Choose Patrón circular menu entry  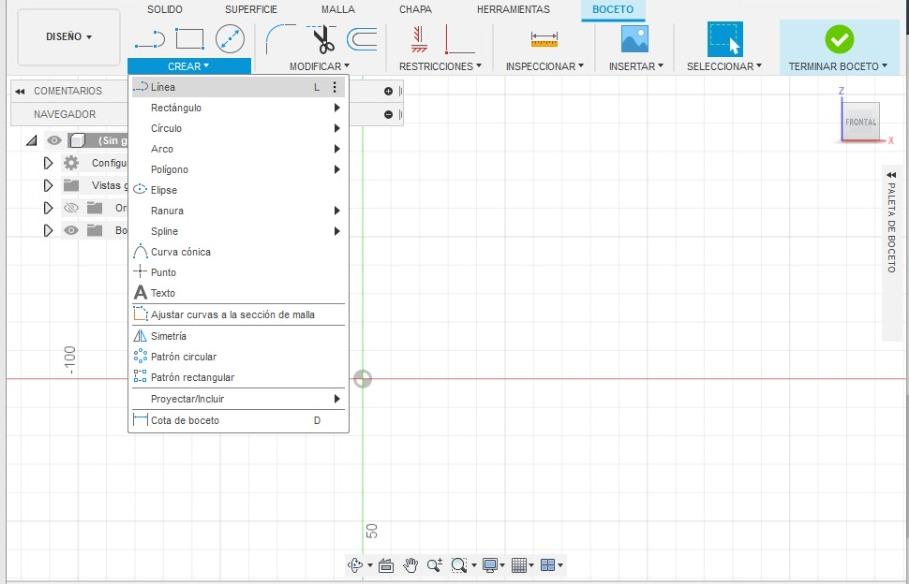click(238, 357)
